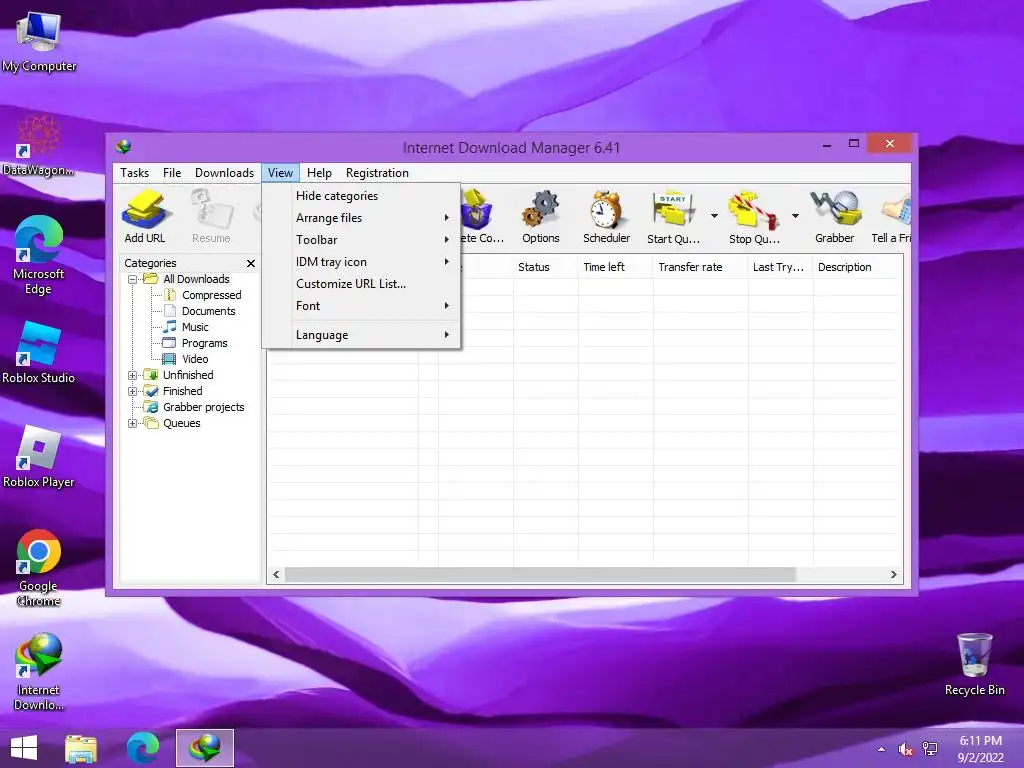This screenshot has height=768, width=1024.
Task: Open the Scheduler clock icon
Action: [x=606, y=217]
